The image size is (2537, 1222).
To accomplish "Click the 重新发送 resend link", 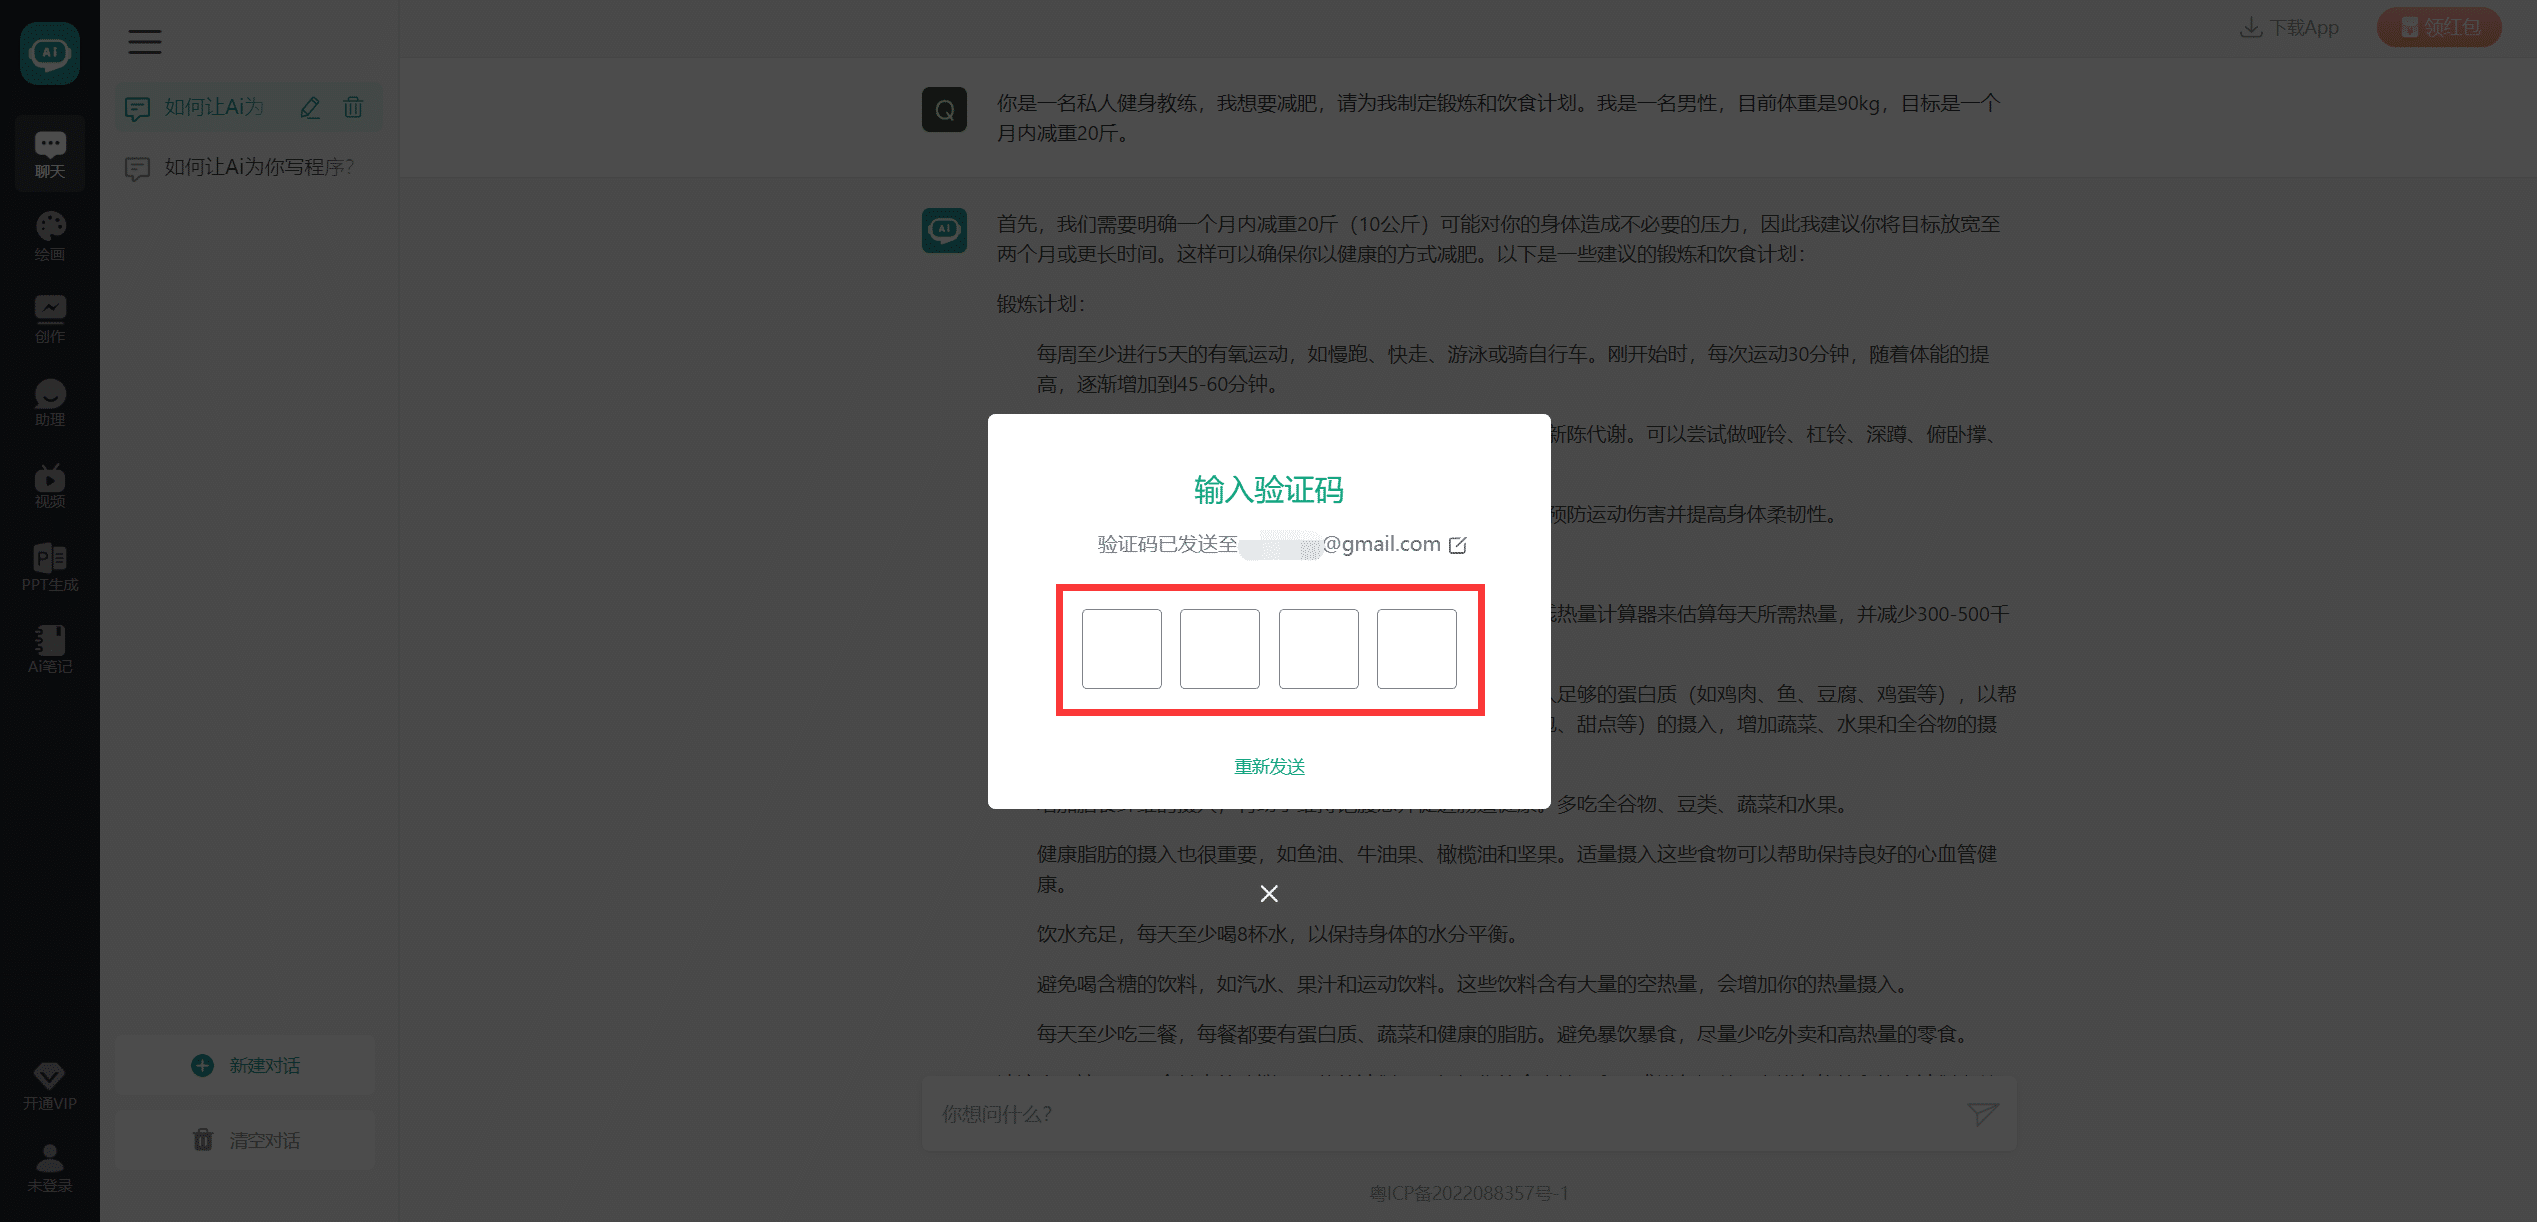I will 1269,767.
